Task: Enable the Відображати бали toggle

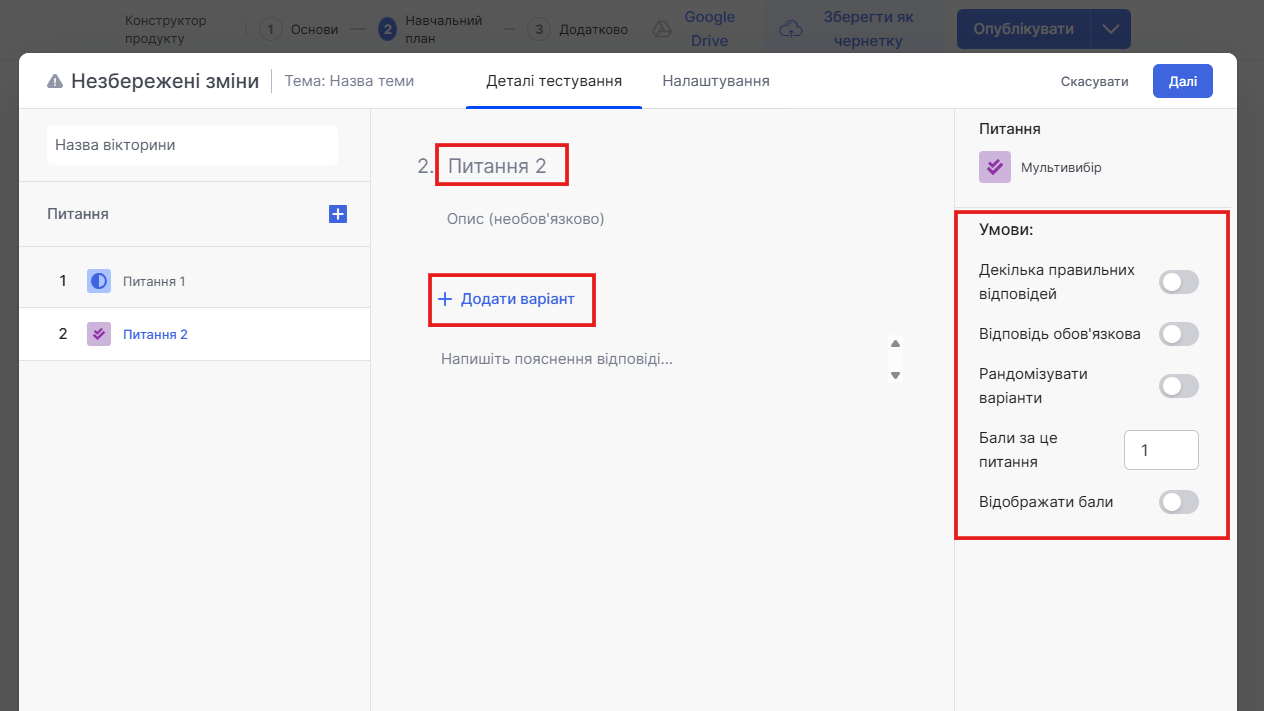Action: pyautogui.click(x=1178, y=502)
